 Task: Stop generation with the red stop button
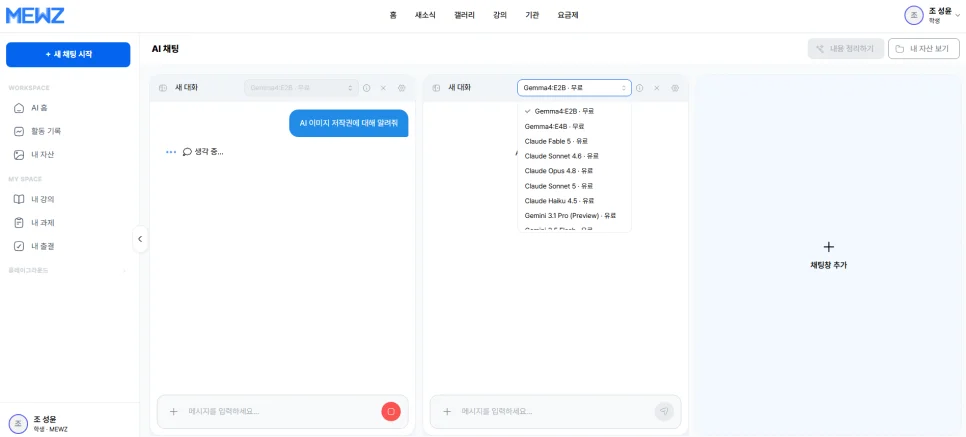tap(391, 411)
